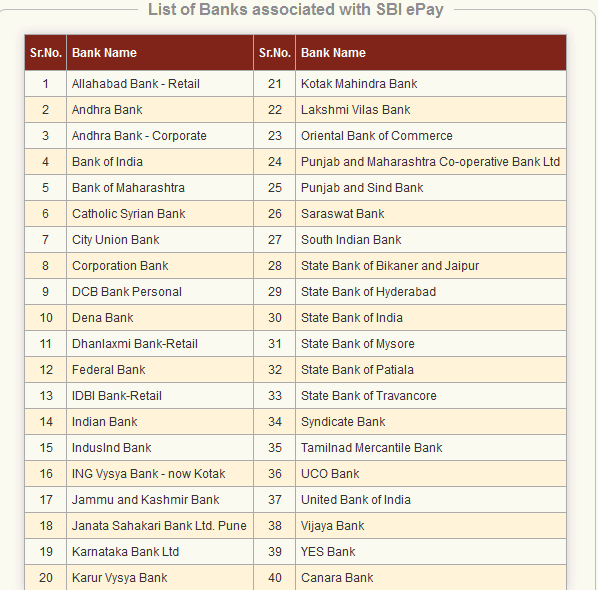Select Oriental Bank of Commerce row

[x=376, y=136]
